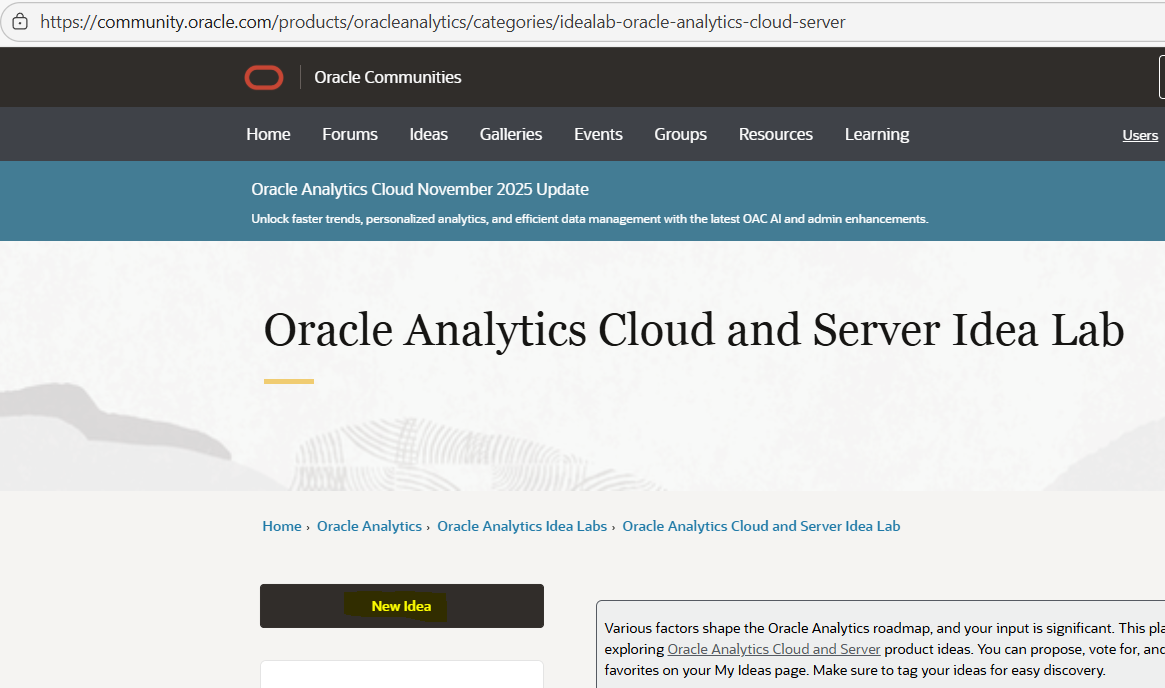Click Oracle Analytics Idea Labs breadcrumb
Screen dimensions: 1165x688
(522, 526)
